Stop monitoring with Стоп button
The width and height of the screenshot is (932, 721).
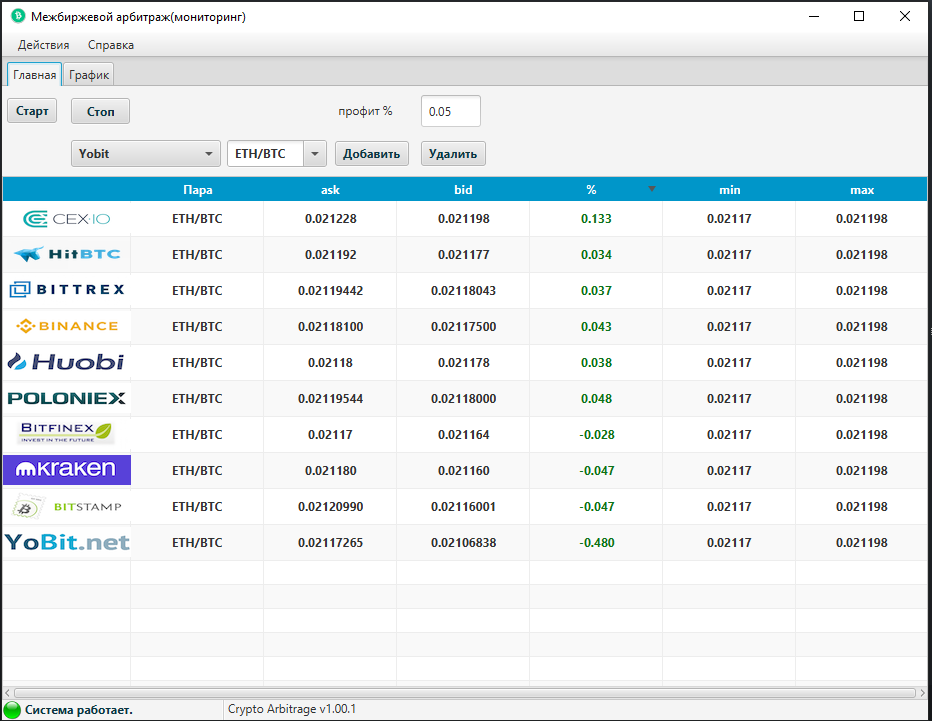click(100, 111)
